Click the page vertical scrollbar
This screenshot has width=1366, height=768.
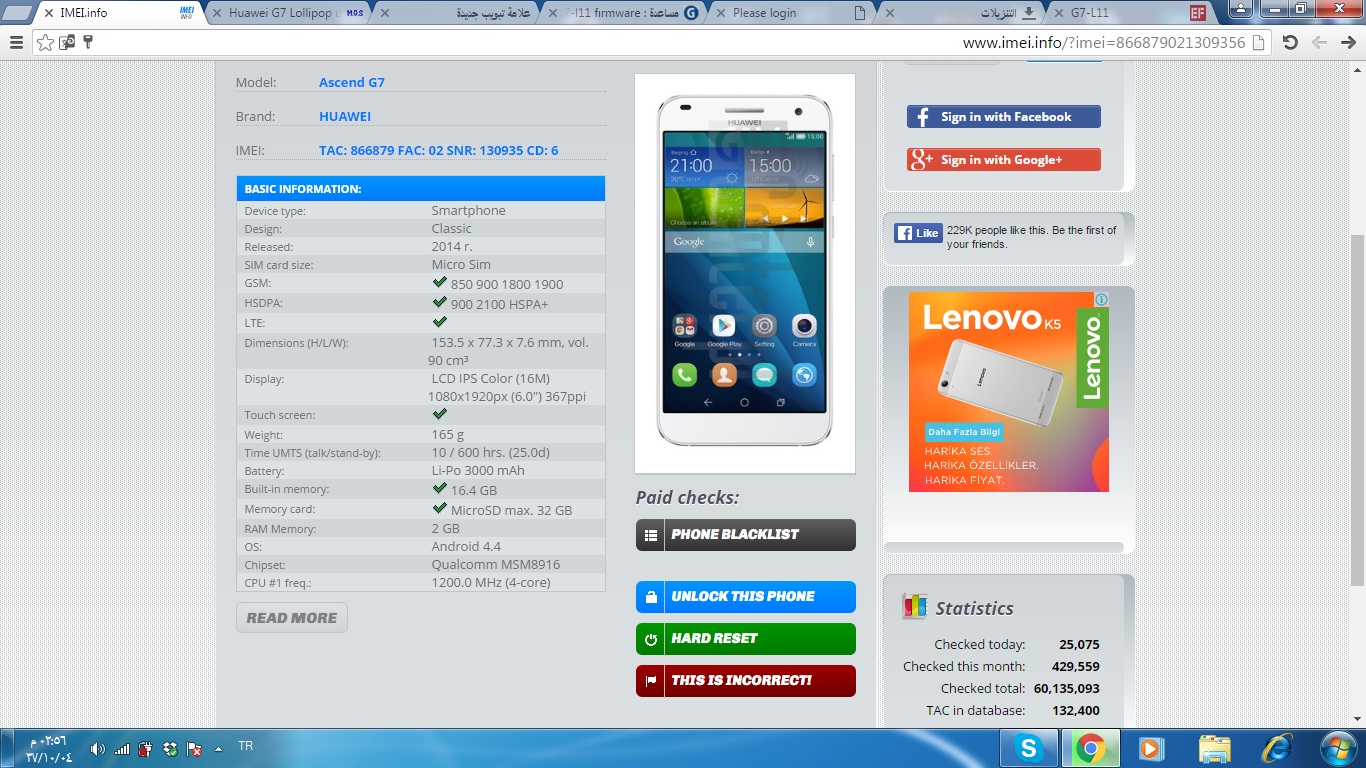coord(1357,410)
